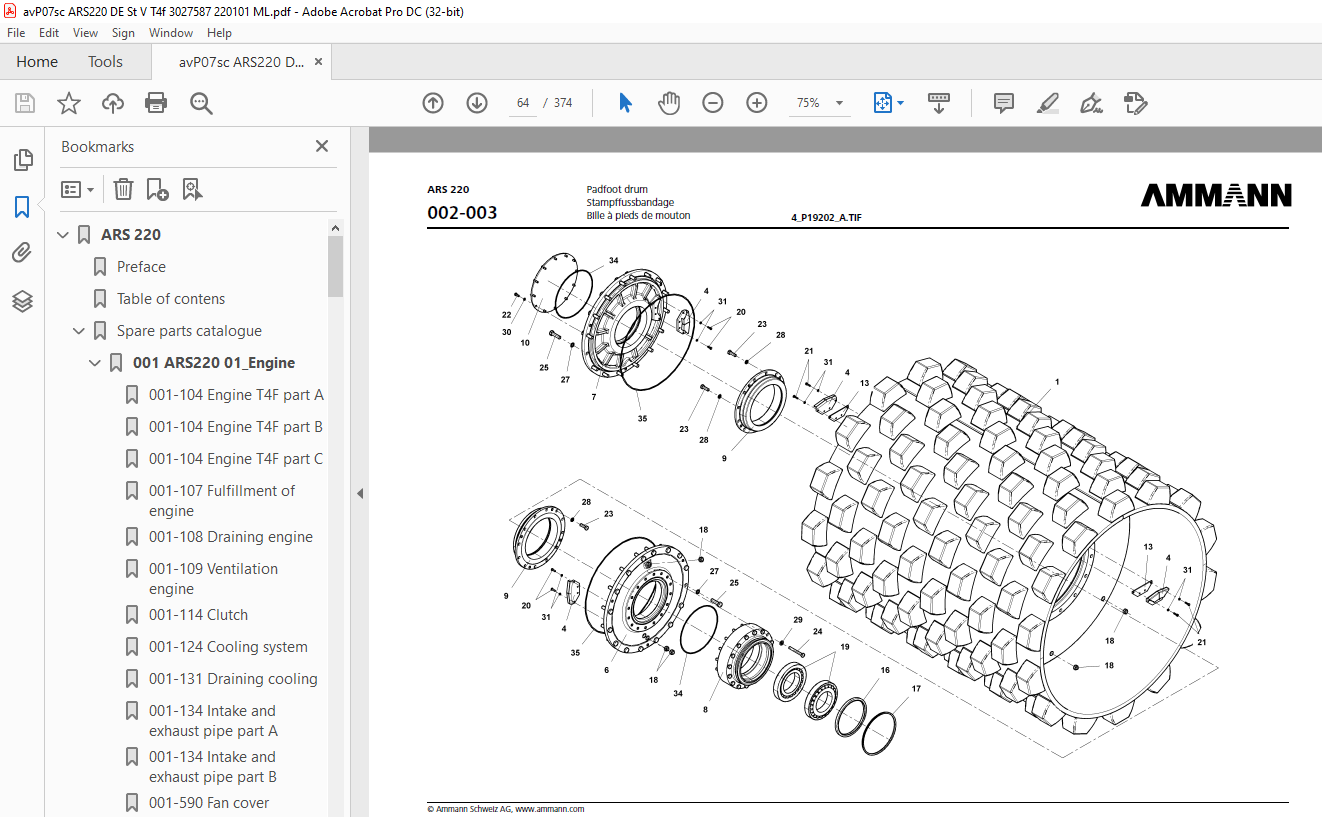Collapse the navigation pane with the arrow
The height and width of the screenshot is (817, 1322).
[360, 493]
